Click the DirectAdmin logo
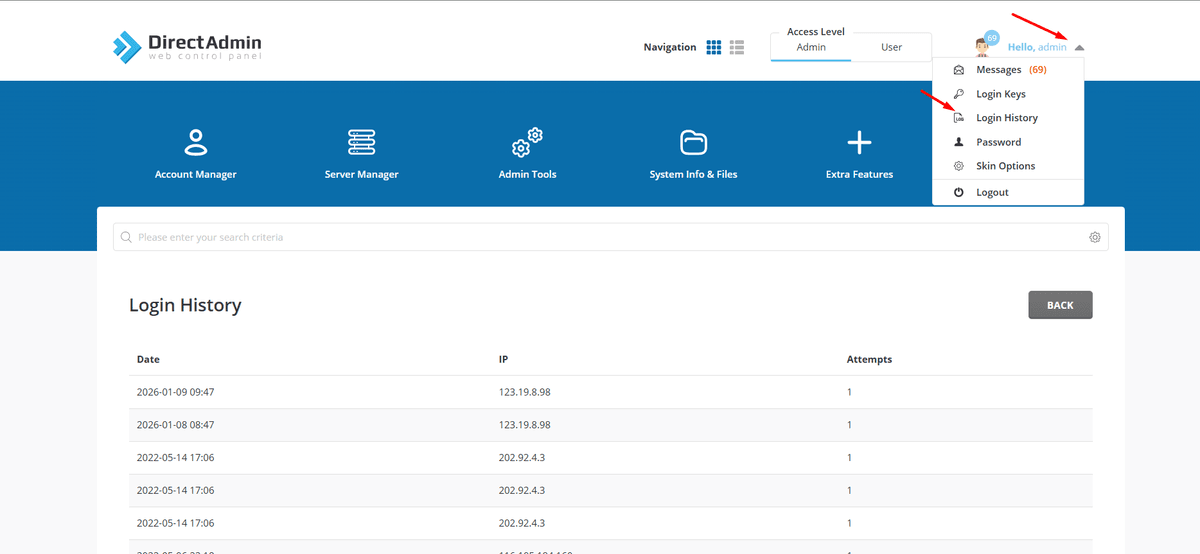The image size is (1200, 554). click(x=187, y=46)
